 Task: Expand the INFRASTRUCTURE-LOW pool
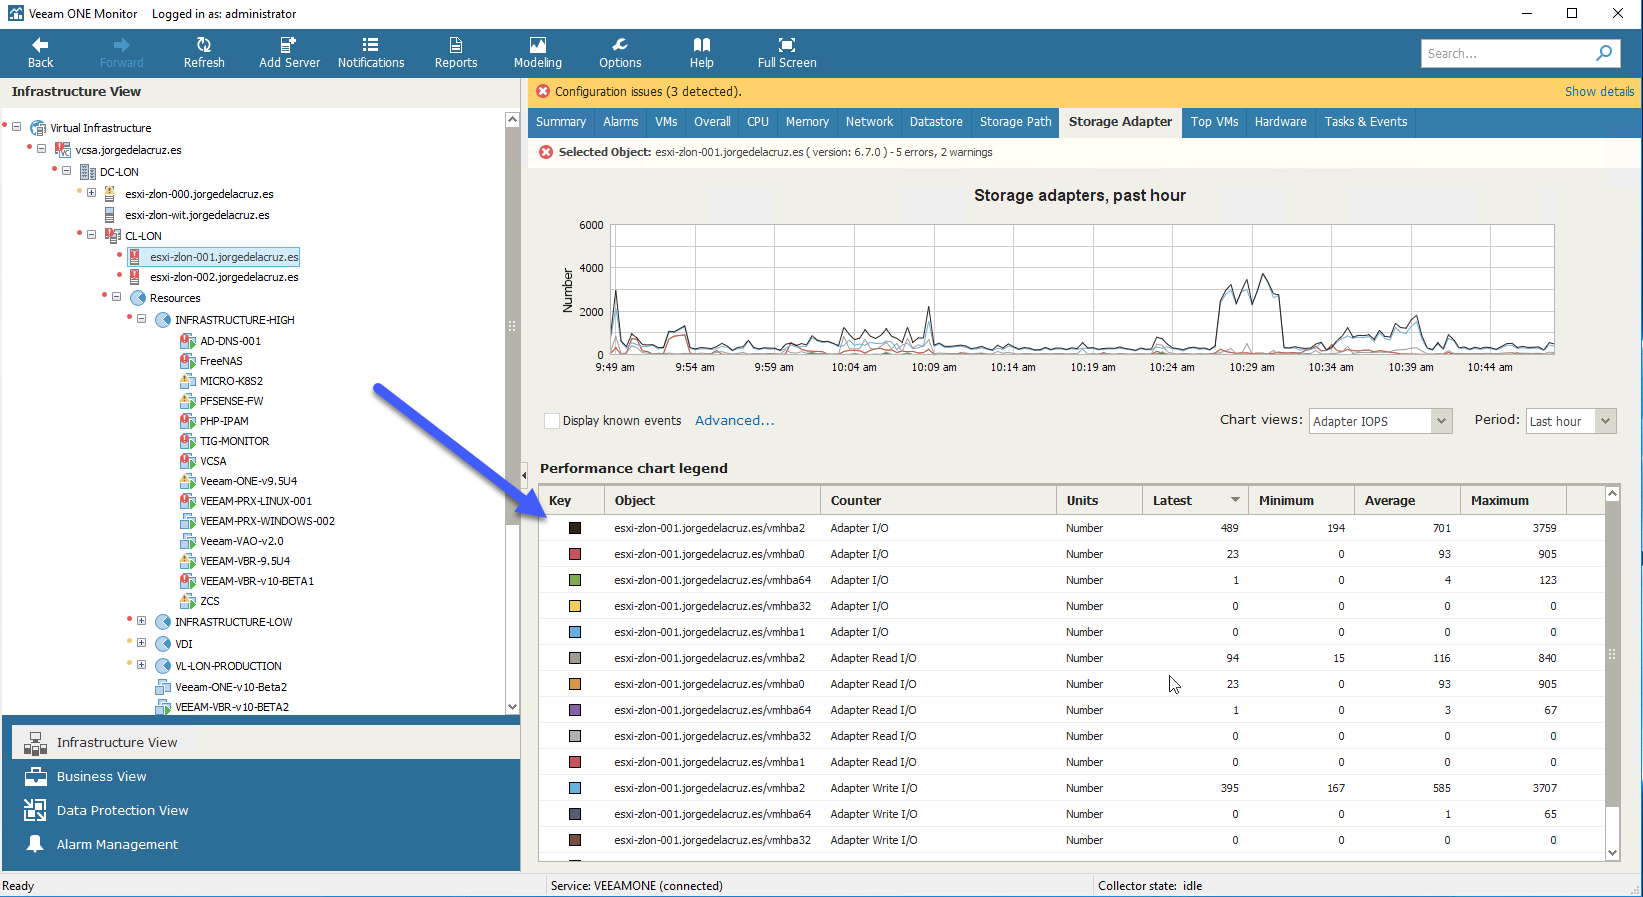(x=141, y=621)
